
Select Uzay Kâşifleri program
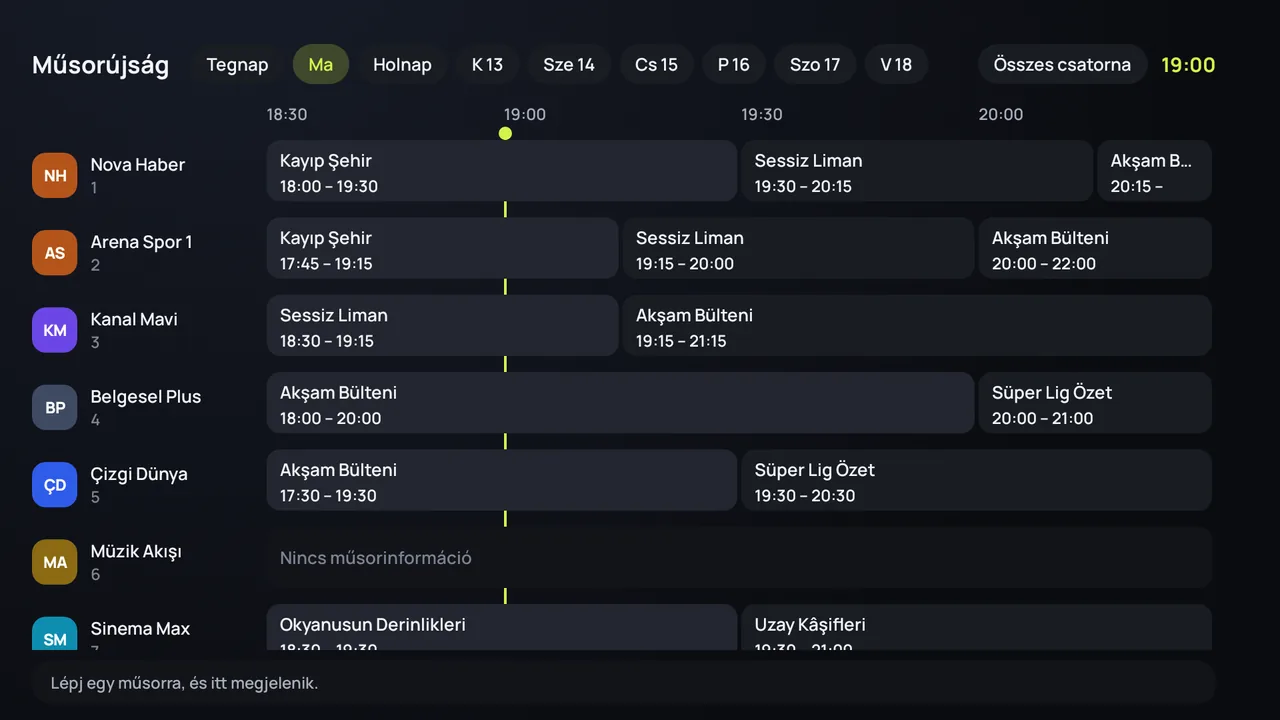point(976,628)
